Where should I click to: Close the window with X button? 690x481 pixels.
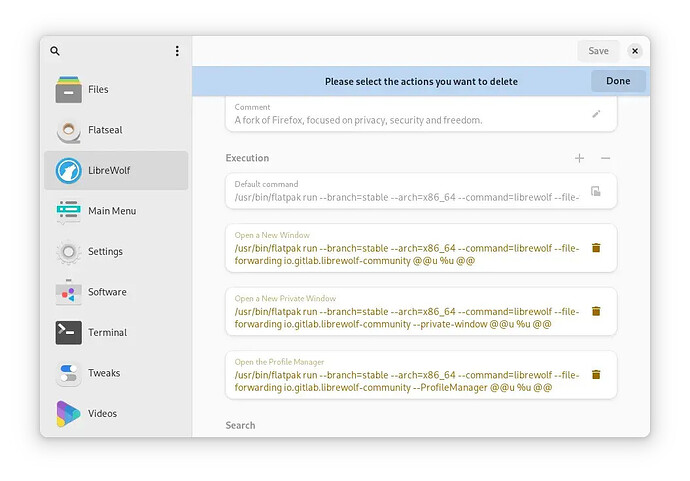(635, 51)
